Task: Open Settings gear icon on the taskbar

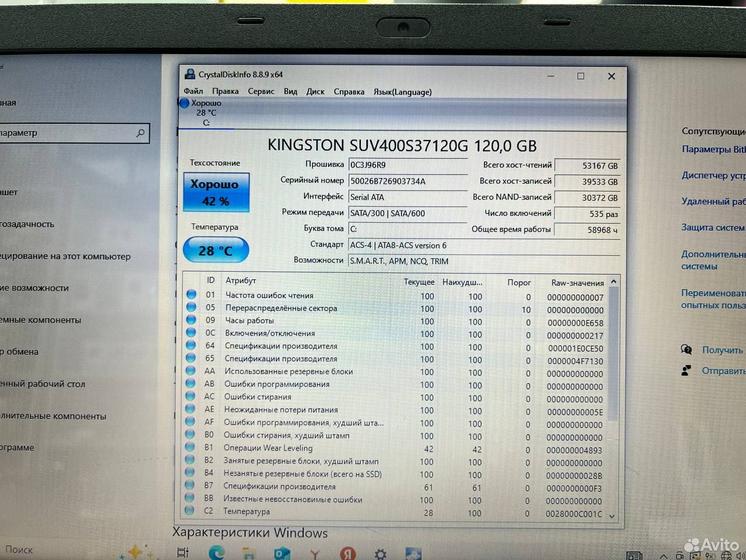Action: [x=380, y=554]
